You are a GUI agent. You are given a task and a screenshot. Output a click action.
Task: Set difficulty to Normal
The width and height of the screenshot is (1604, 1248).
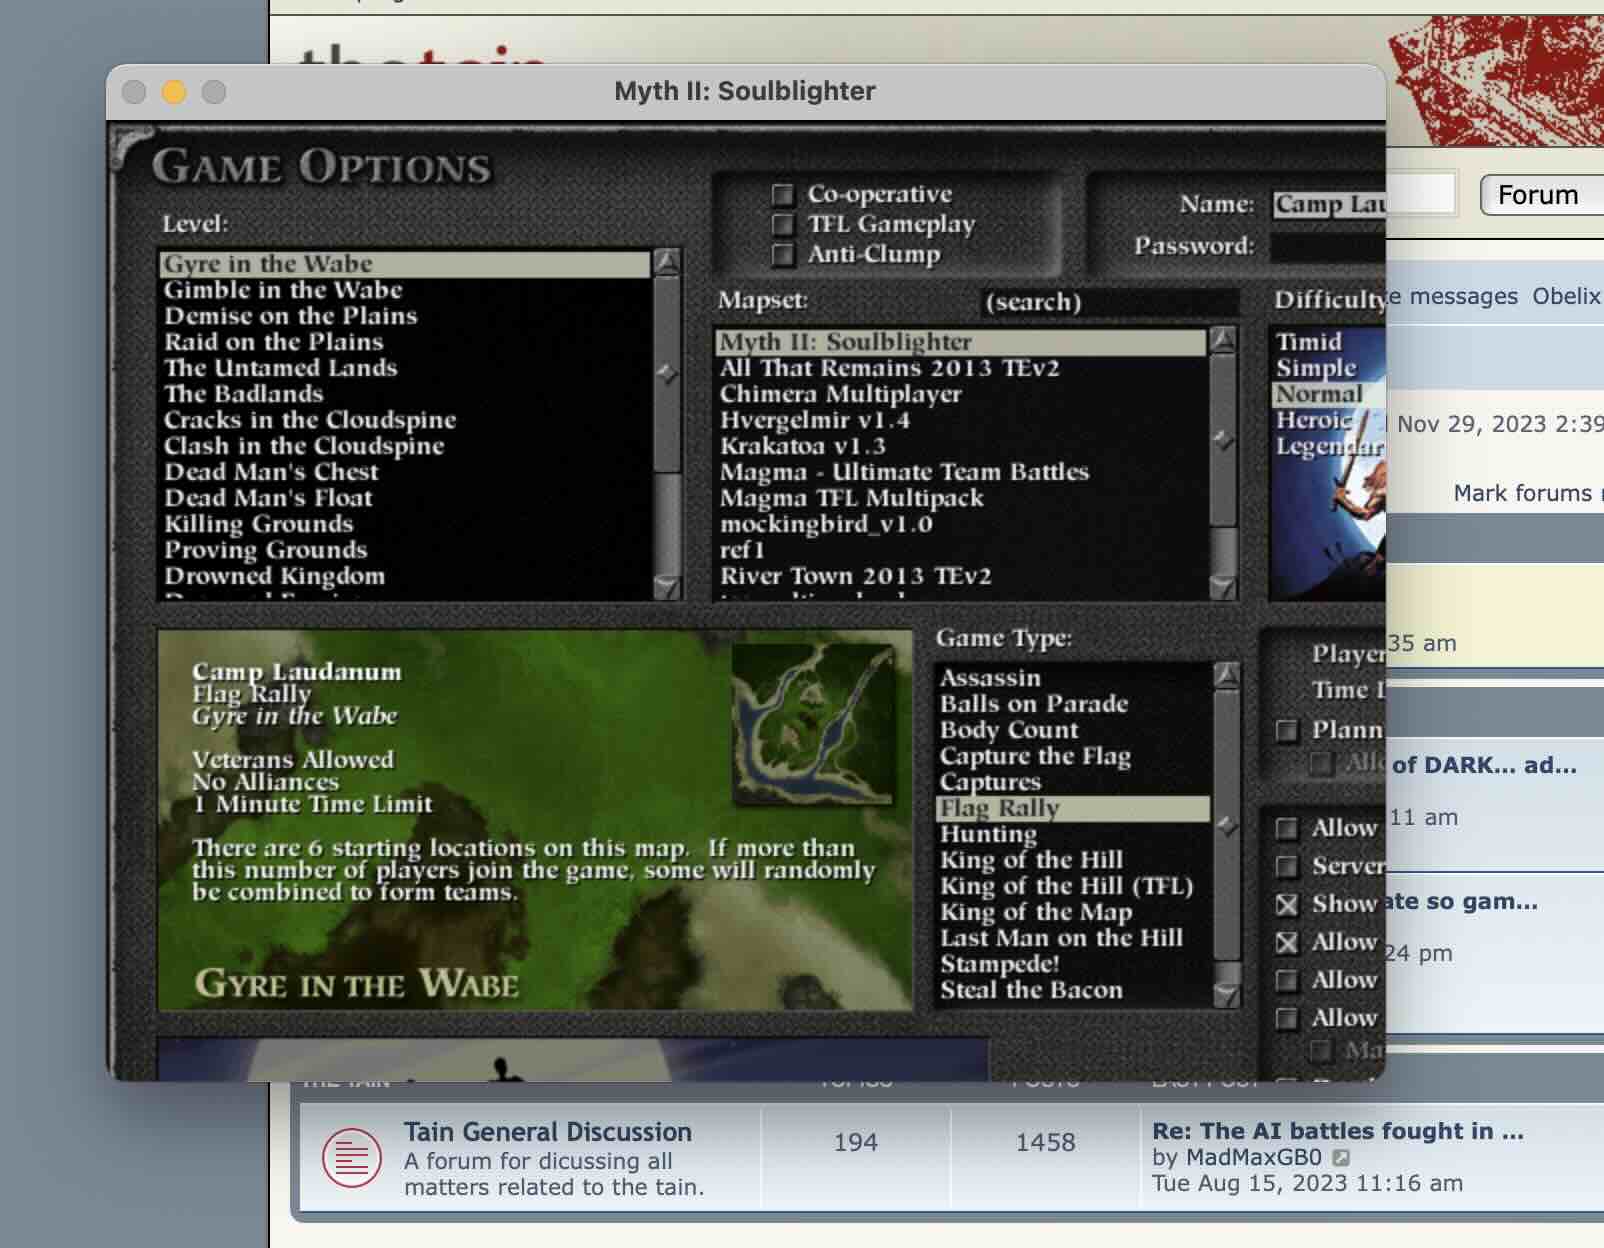(1328, 394)
